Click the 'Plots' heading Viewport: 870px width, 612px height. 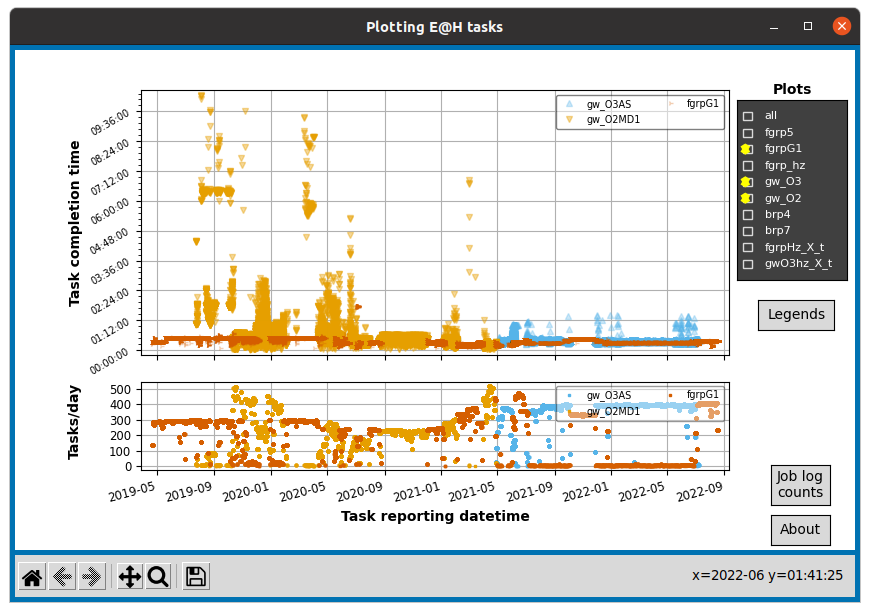tap(792, 89)
